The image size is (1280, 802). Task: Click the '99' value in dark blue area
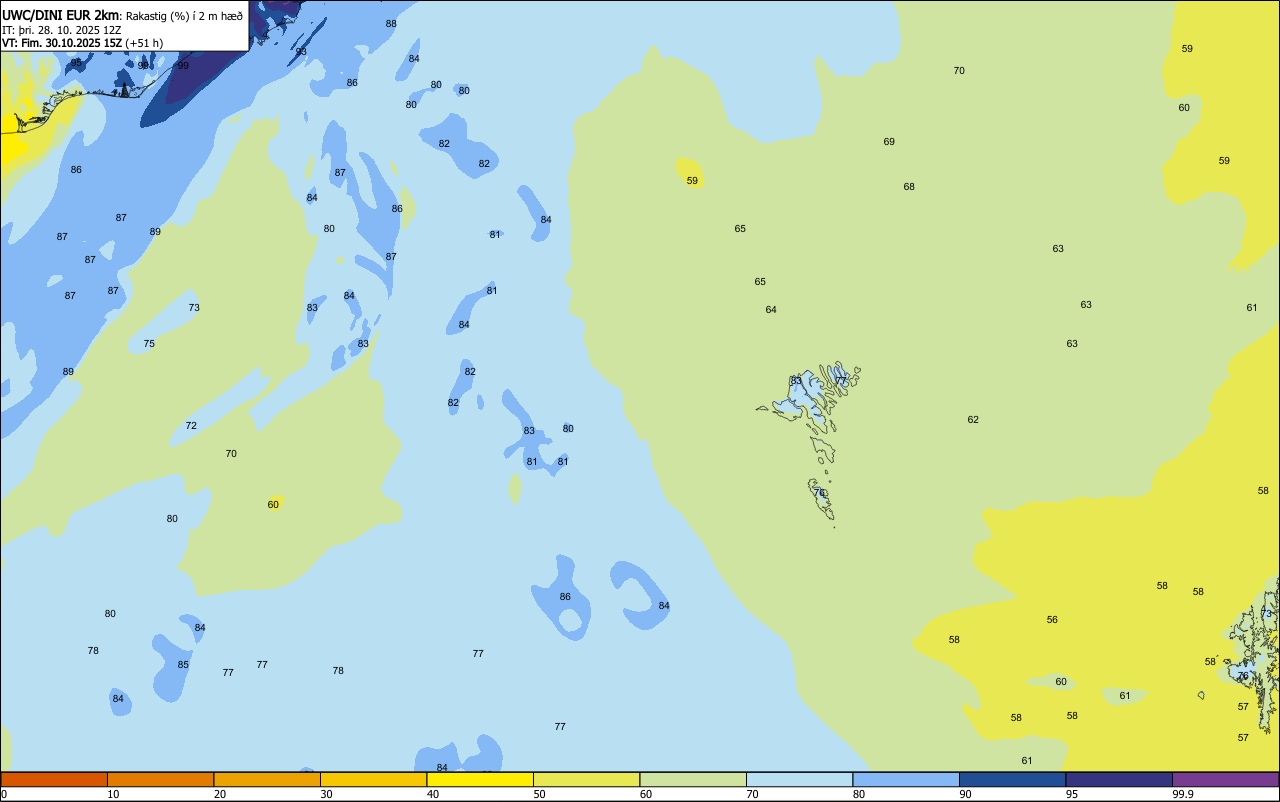(183, 66)
